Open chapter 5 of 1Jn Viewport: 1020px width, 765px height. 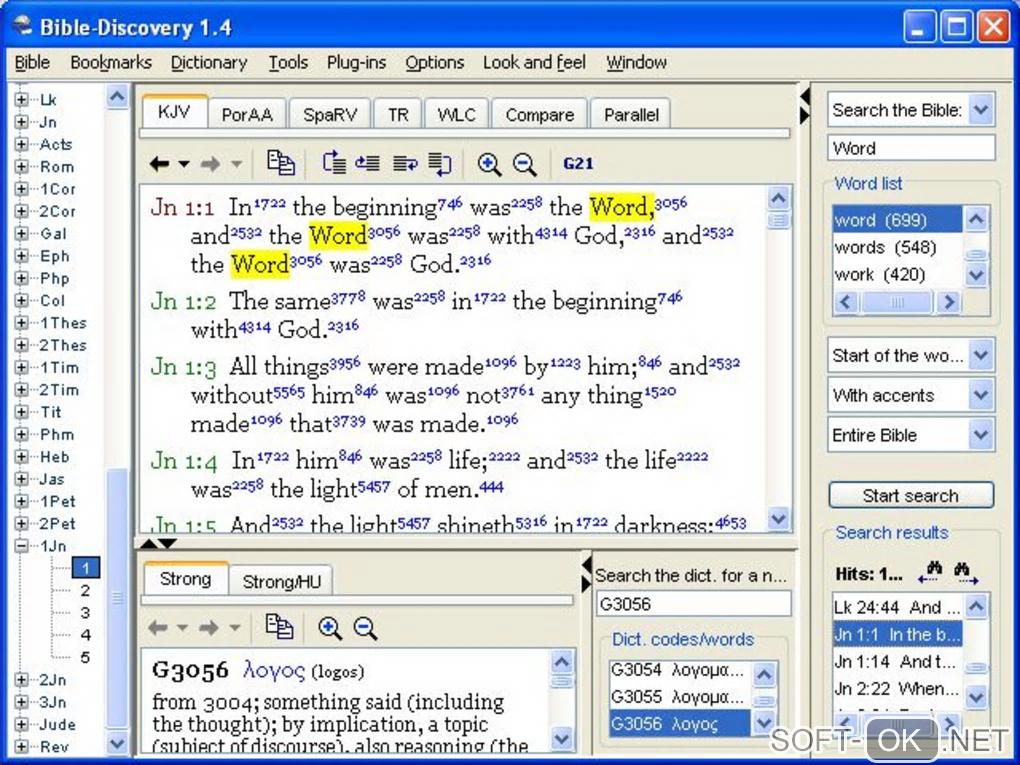(x=85, y=657)
